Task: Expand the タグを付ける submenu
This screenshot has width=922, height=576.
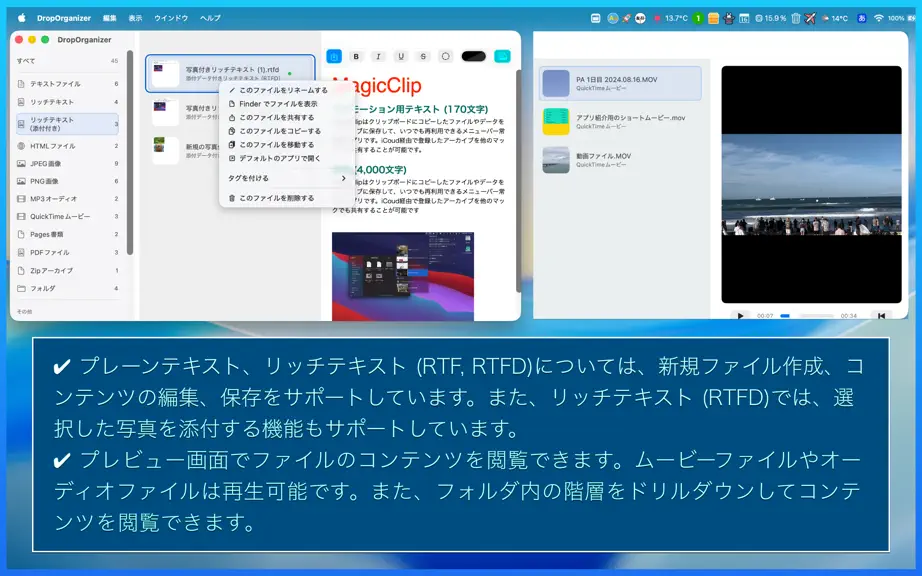Action: (x=286, y=178)
